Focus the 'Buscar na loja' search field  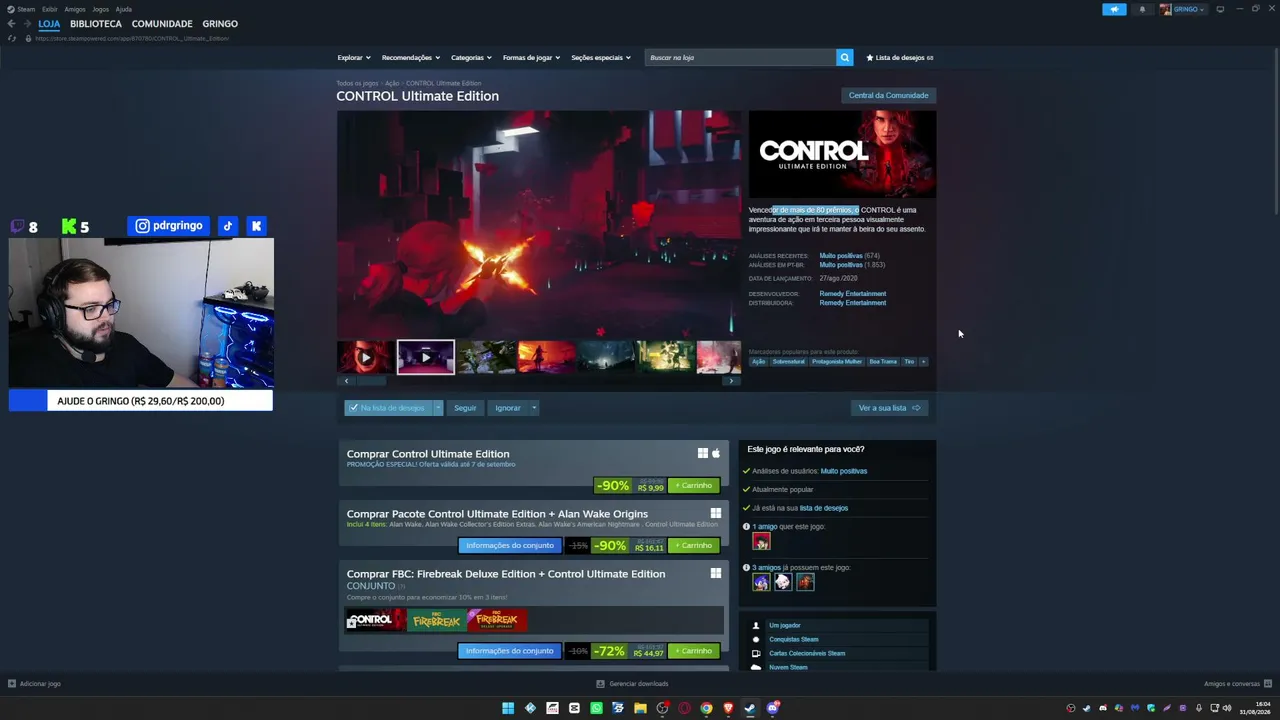[x=741, y=57]
